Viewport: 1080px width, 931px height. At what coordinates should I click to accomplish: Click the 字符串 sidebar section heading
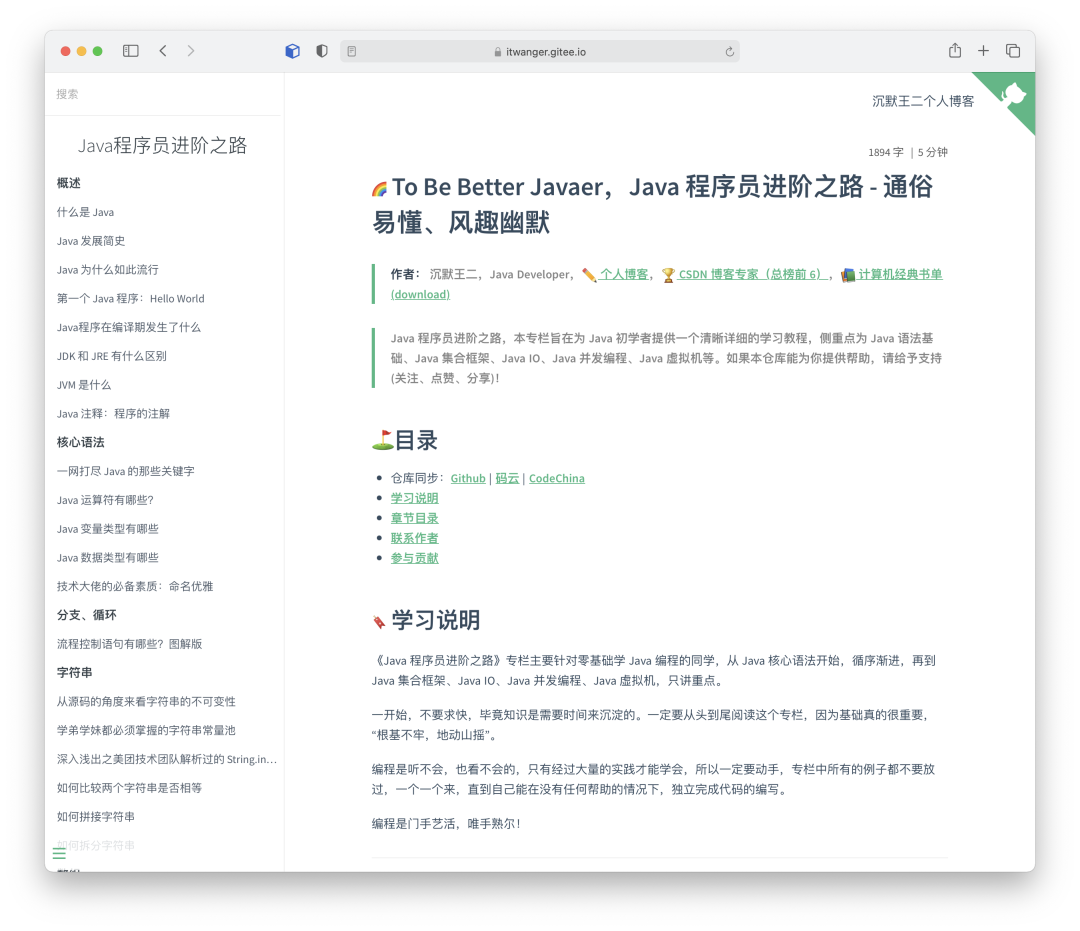(74, 673)
